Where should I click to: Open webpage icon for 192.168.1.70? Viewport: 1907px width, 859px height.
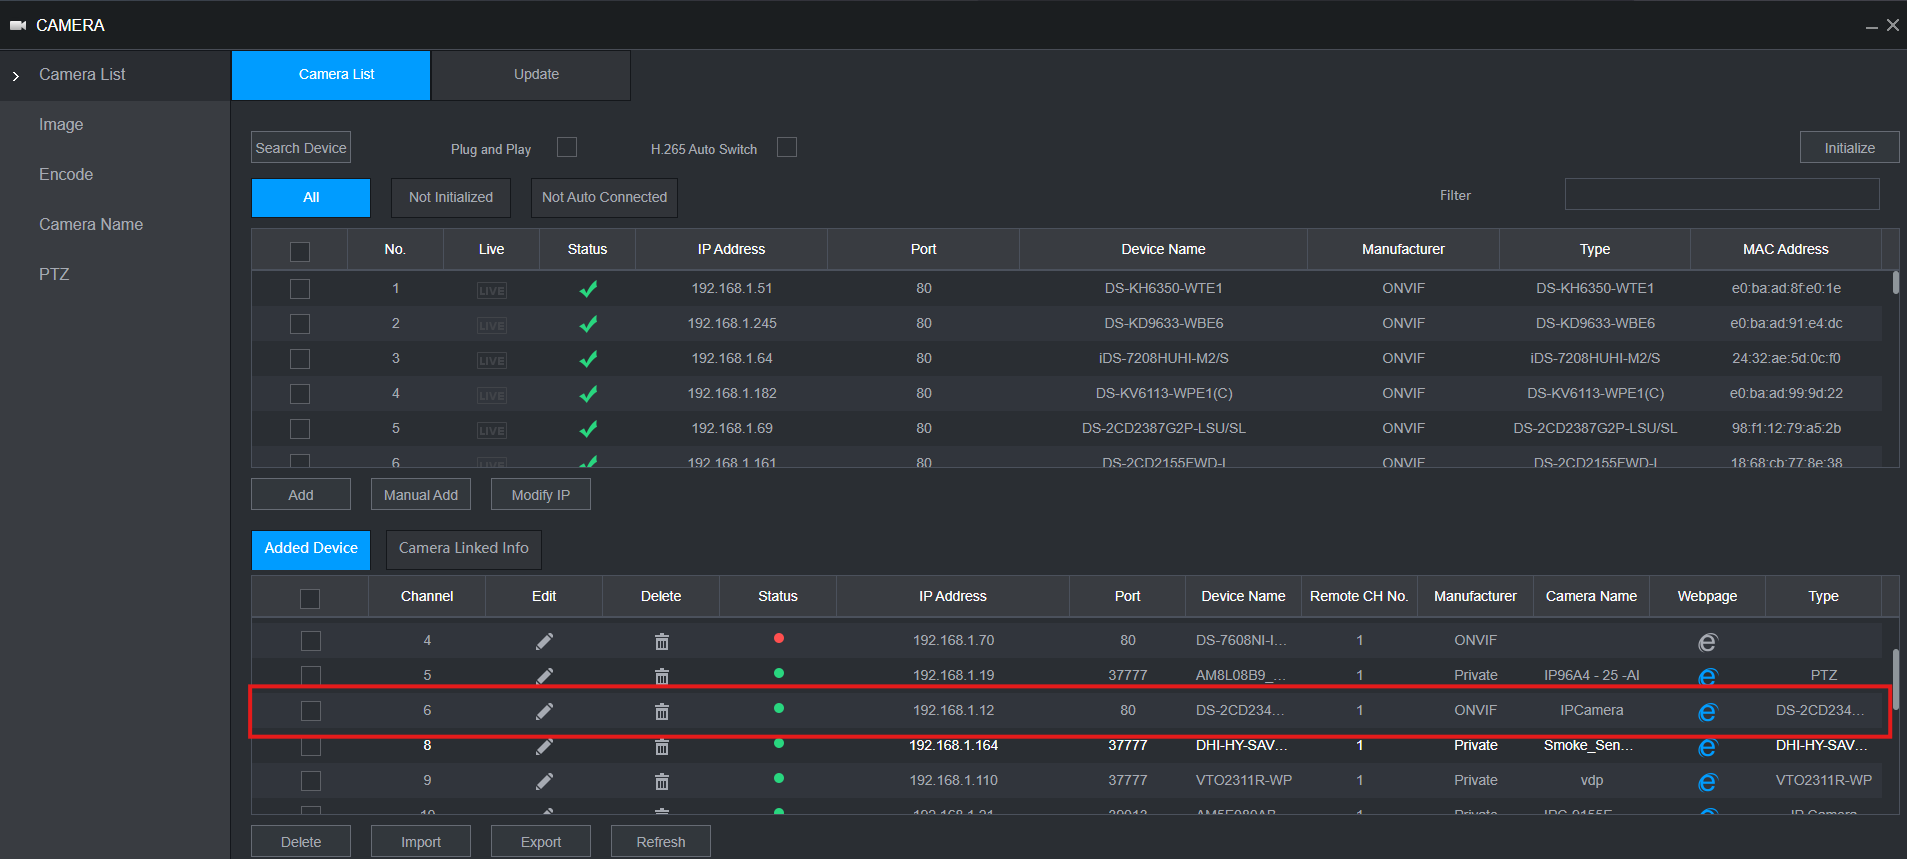tap(1707, 642)
